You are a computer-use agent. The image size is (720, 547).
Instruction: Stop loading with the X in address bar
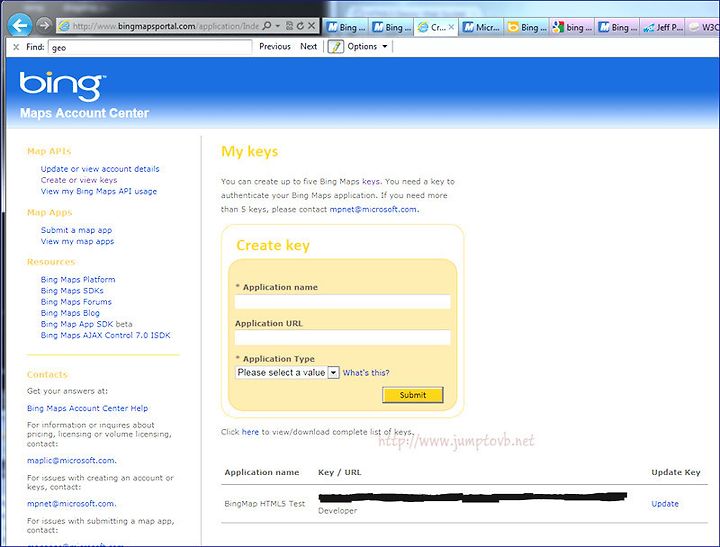(311, 26)
